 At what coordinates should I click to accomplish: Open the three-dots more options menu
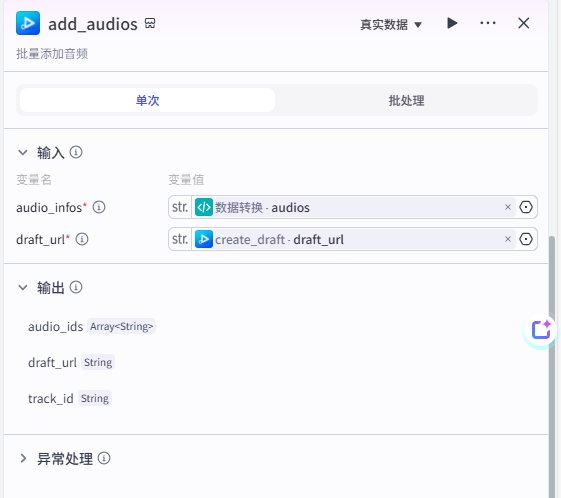pos(488,23)
